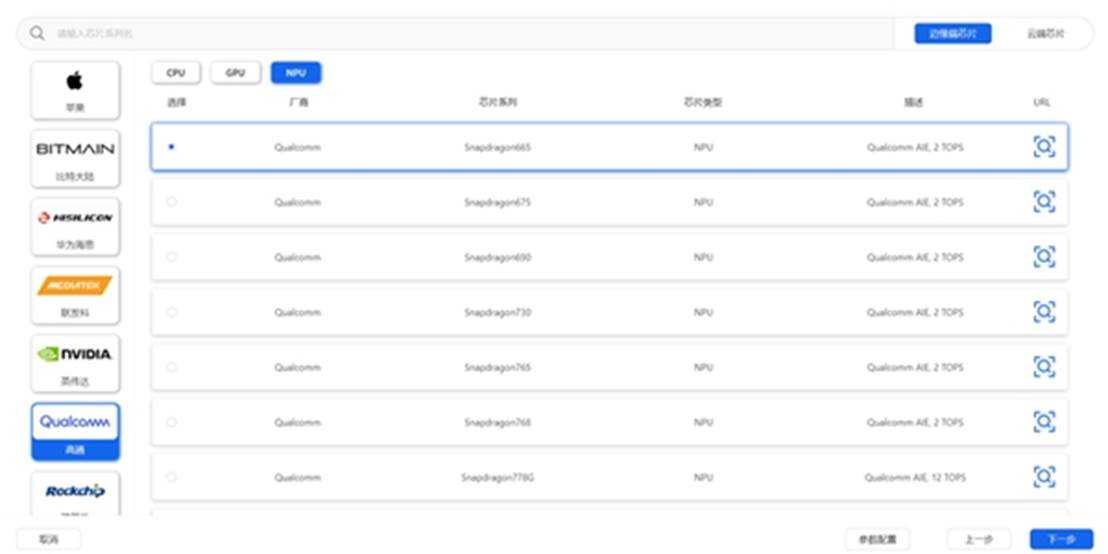The height and width of the screenshot is (554, 1108).
Task: Select the HiSilicon vendor card
Action: tap(75, 228)
